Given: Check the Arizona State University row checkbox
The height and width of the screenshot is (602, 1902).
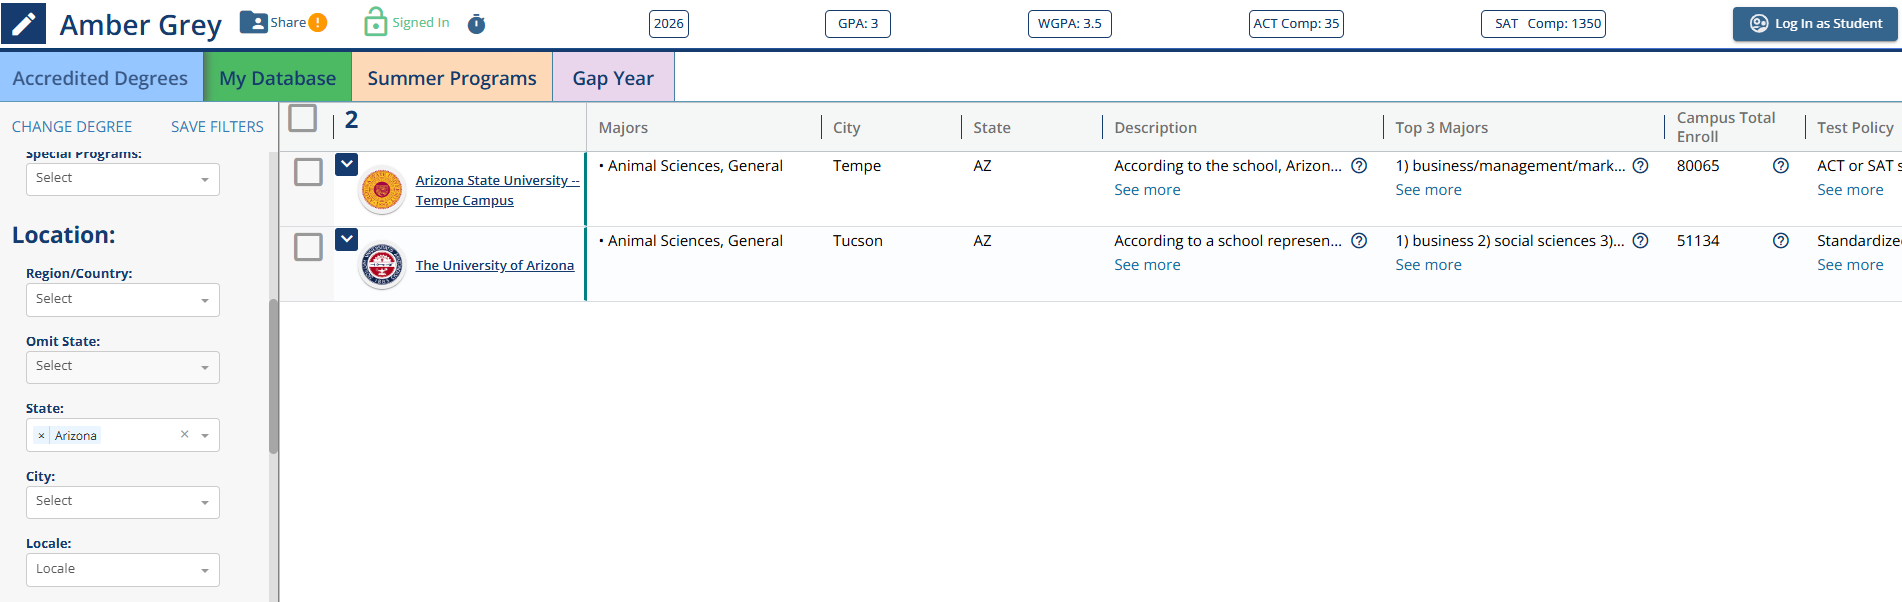Looking at the screenshot, I should point(308,172).
